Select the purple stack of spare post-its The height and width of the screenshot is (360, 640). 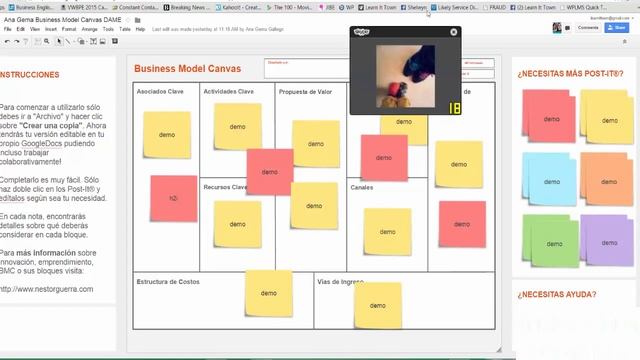coord(607,240)
